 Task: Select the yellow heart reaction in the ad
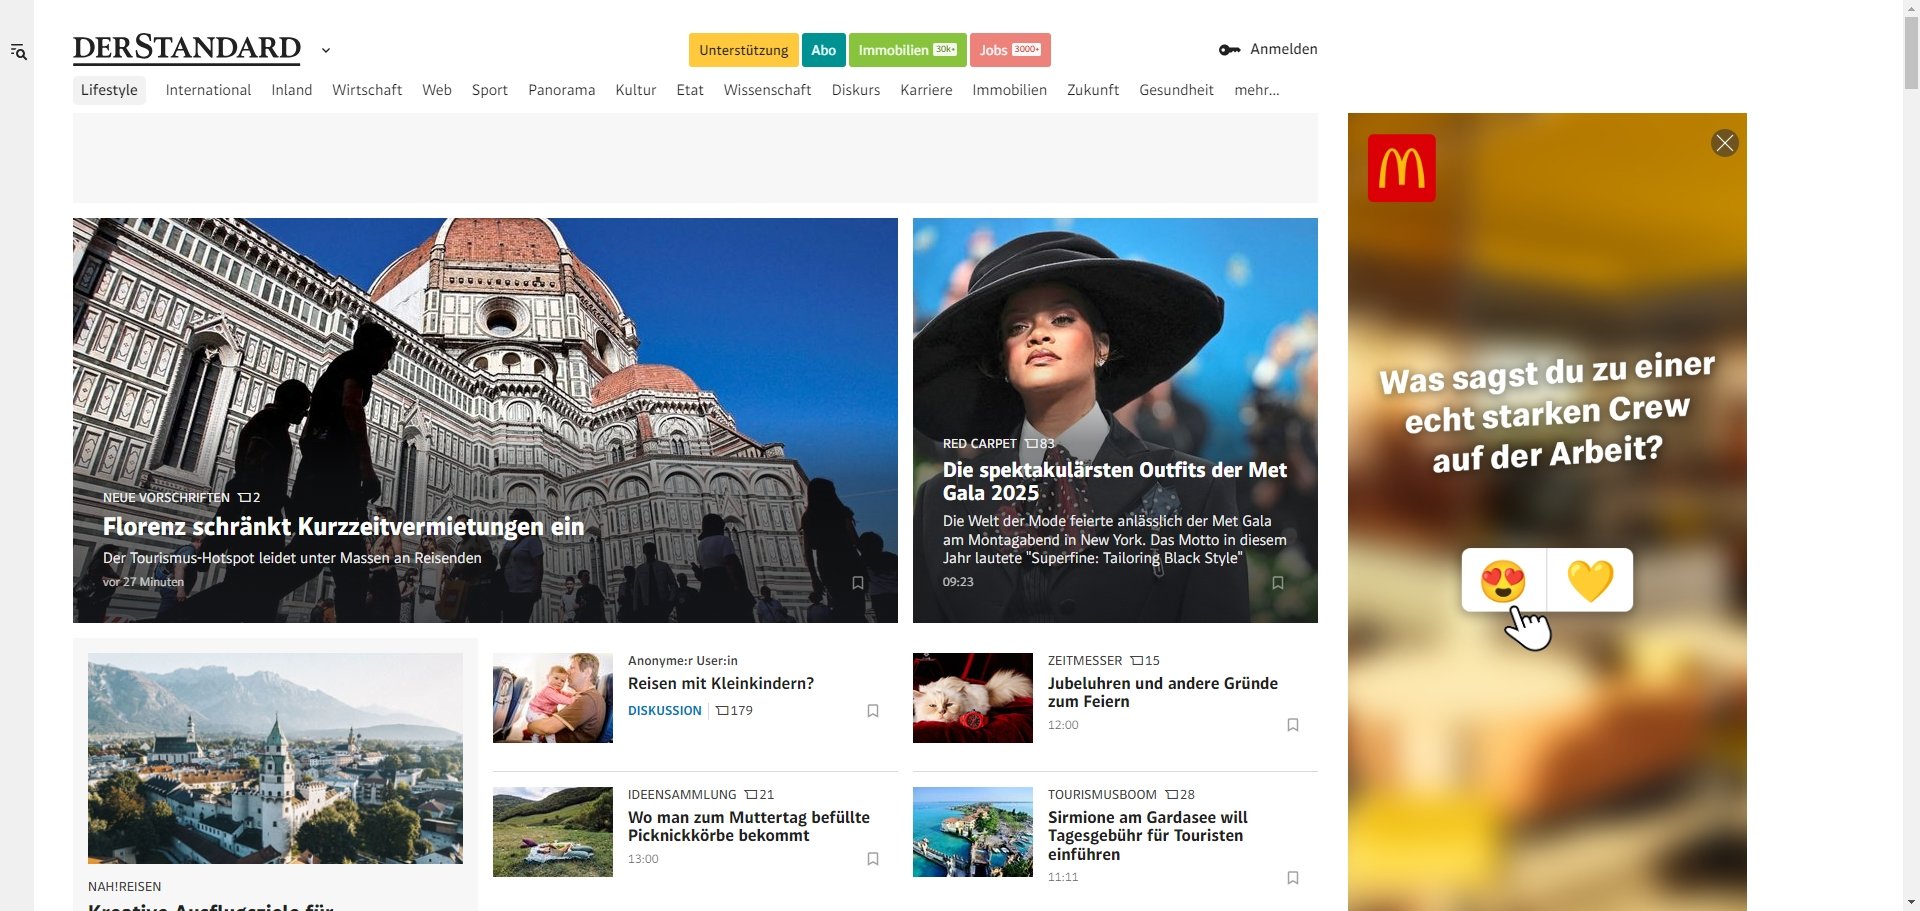point(1590,580)
